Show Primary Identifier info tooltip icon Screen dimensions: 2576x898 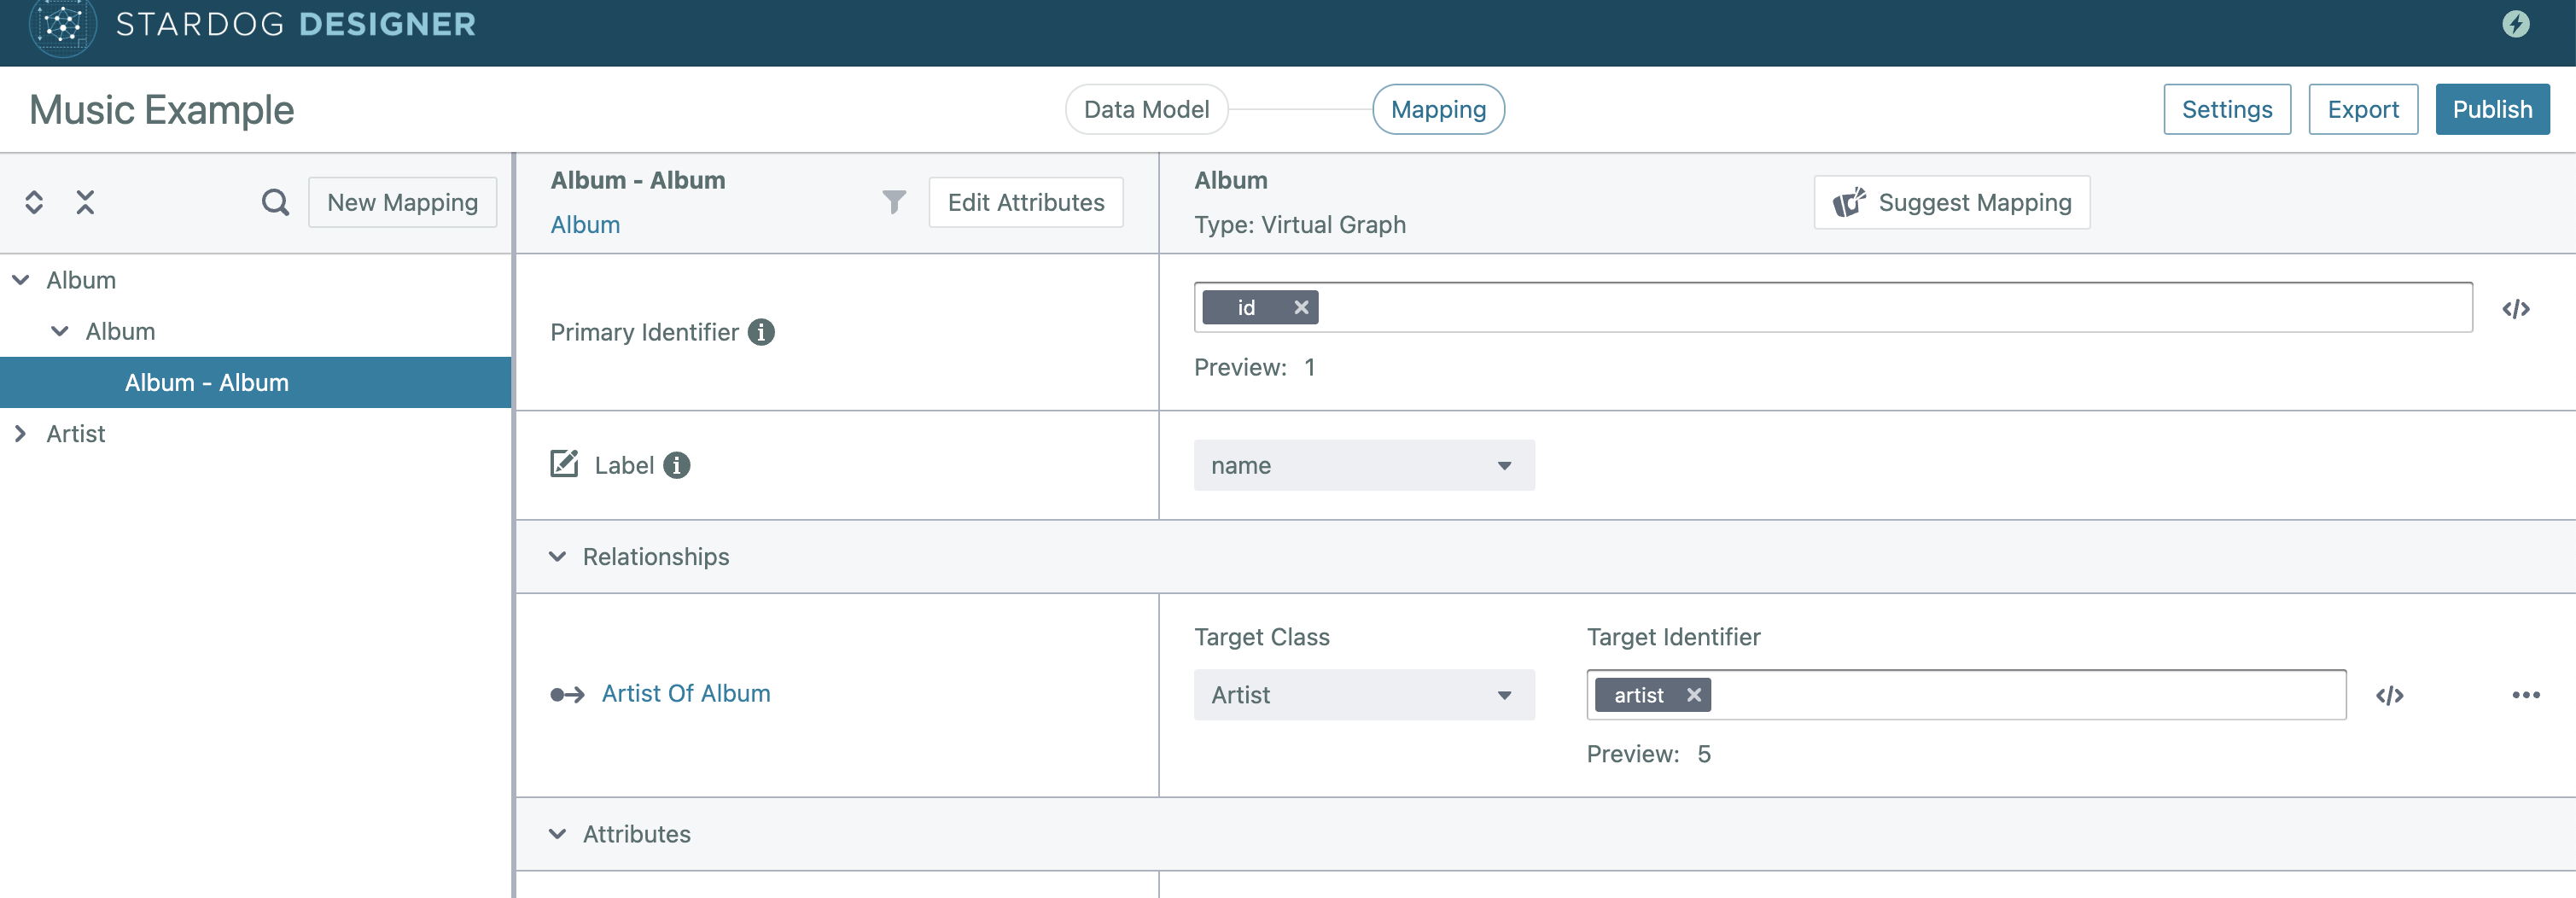coord(761,332)
